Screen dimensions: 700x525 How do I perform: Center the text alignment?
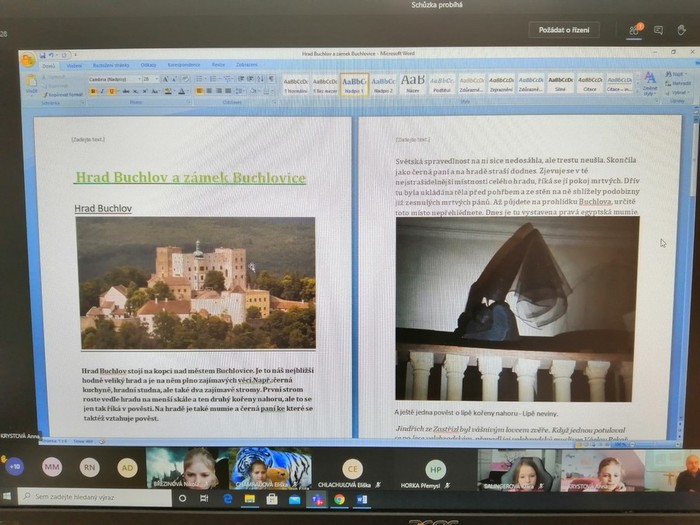[209, 91]
